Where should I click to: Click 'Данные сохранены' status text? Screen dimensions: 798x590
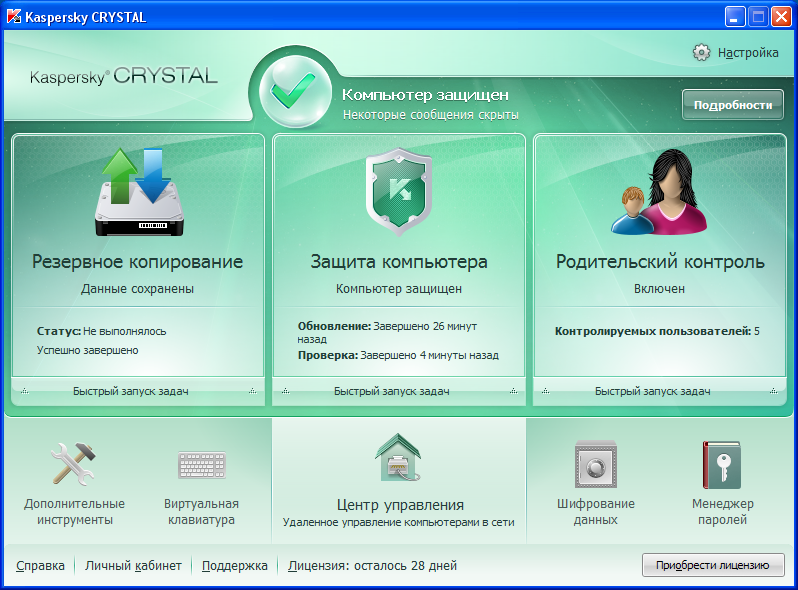(137, 289)
